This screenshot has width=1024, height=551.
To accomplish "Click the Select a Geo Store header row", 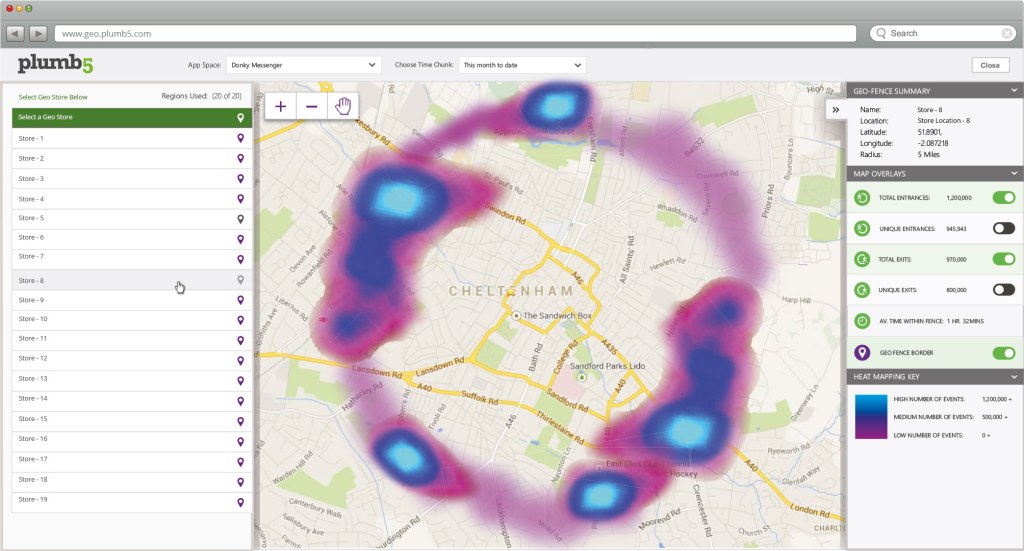I will click(x=132, y=118).
